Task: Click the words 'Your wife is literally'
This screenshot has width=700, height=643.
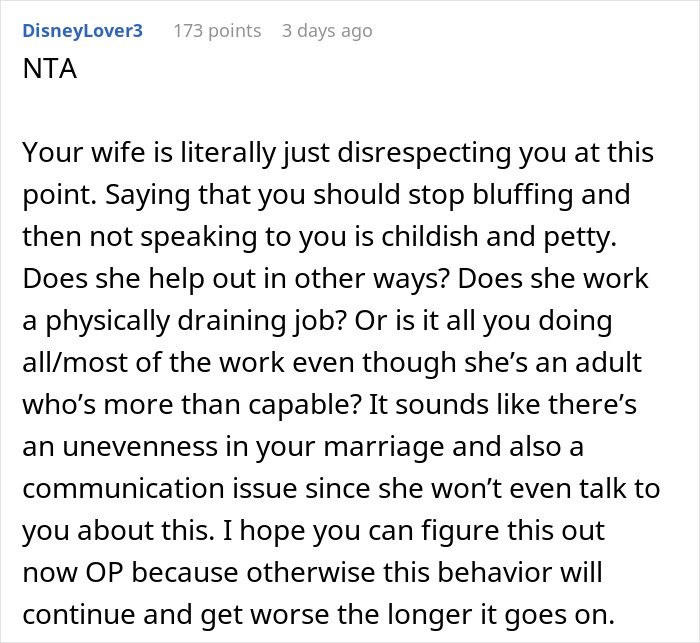Action: (149, 153)
